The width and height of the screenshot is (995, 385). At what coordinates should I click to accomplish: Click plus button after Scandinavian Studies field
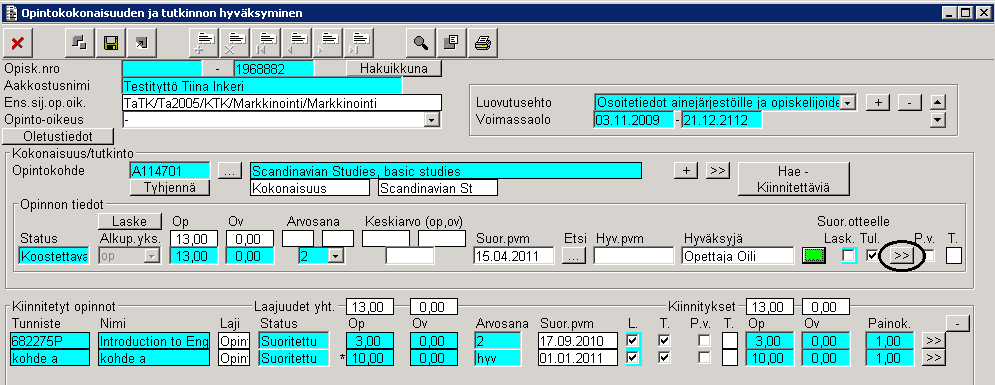click(685, 171)
